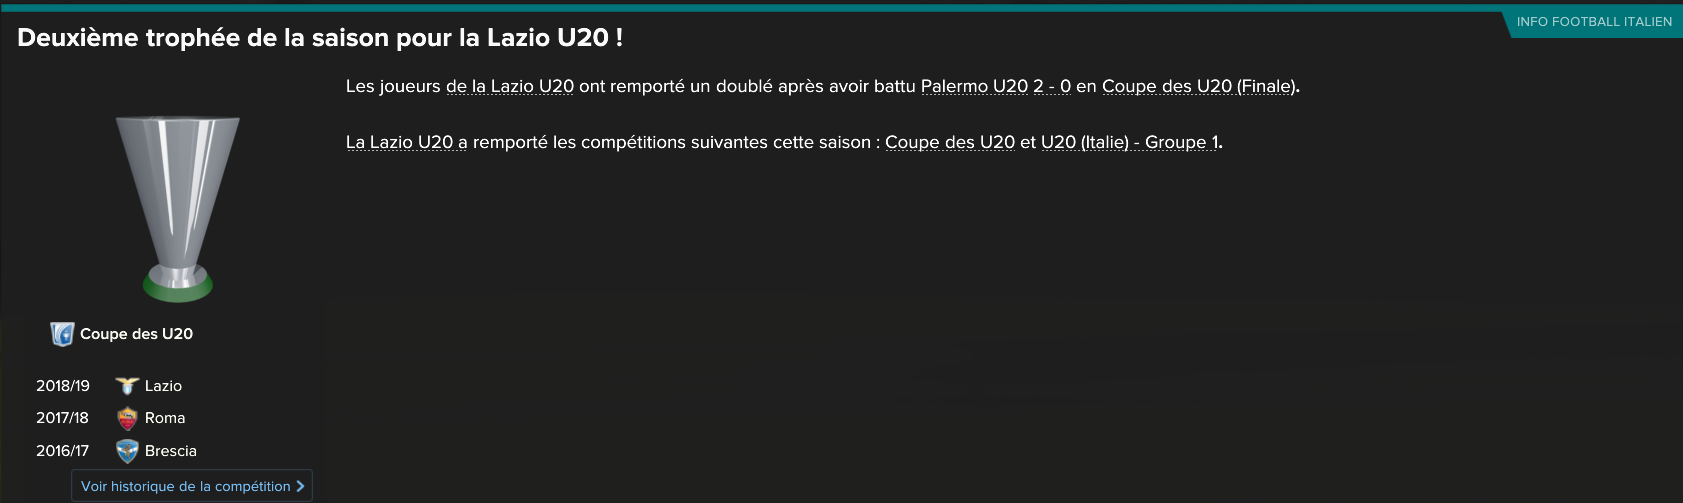
Task: Select Lazio in the winners list
Action: (163, 386)
